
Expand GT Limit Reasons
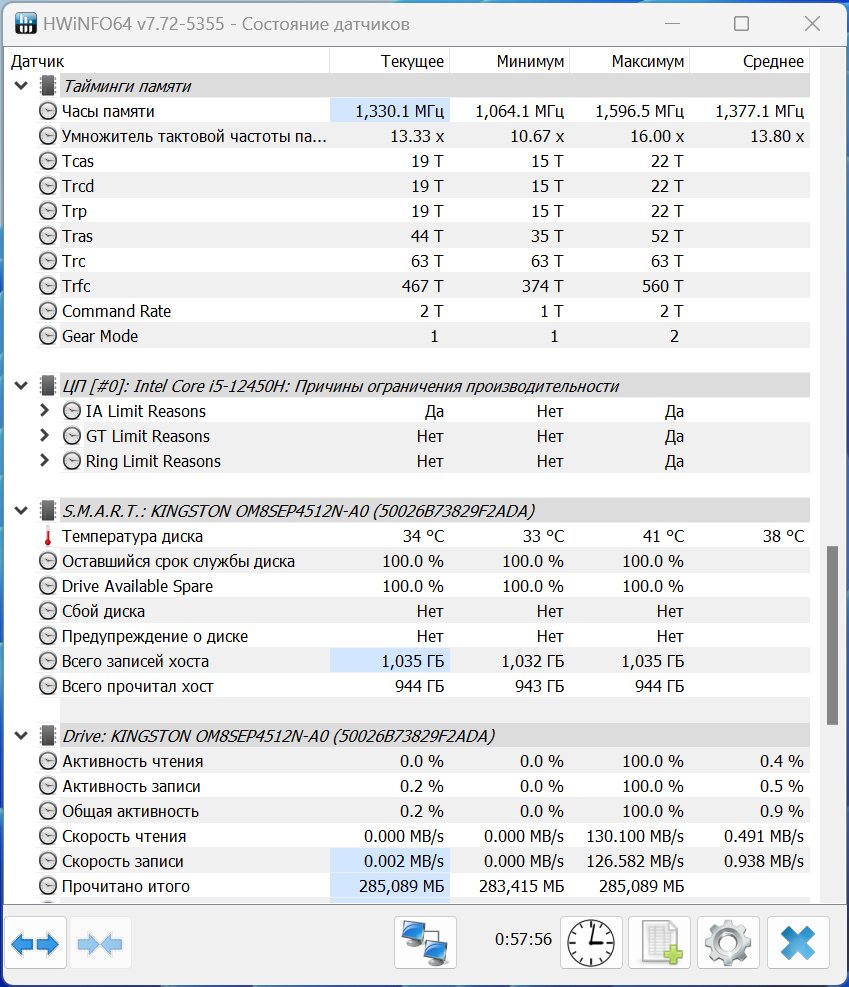[x=44, y=436]
